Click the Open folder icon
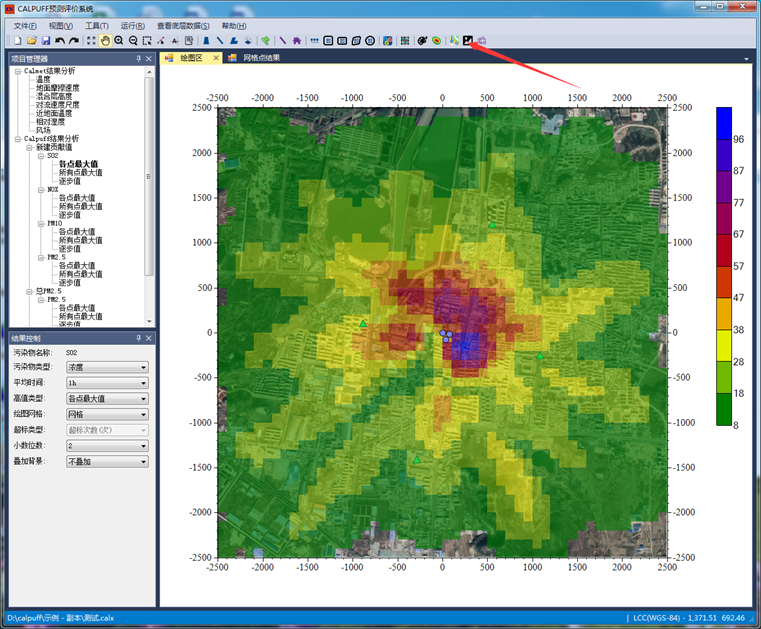The image size is (761, 629). tap(32, 40)
